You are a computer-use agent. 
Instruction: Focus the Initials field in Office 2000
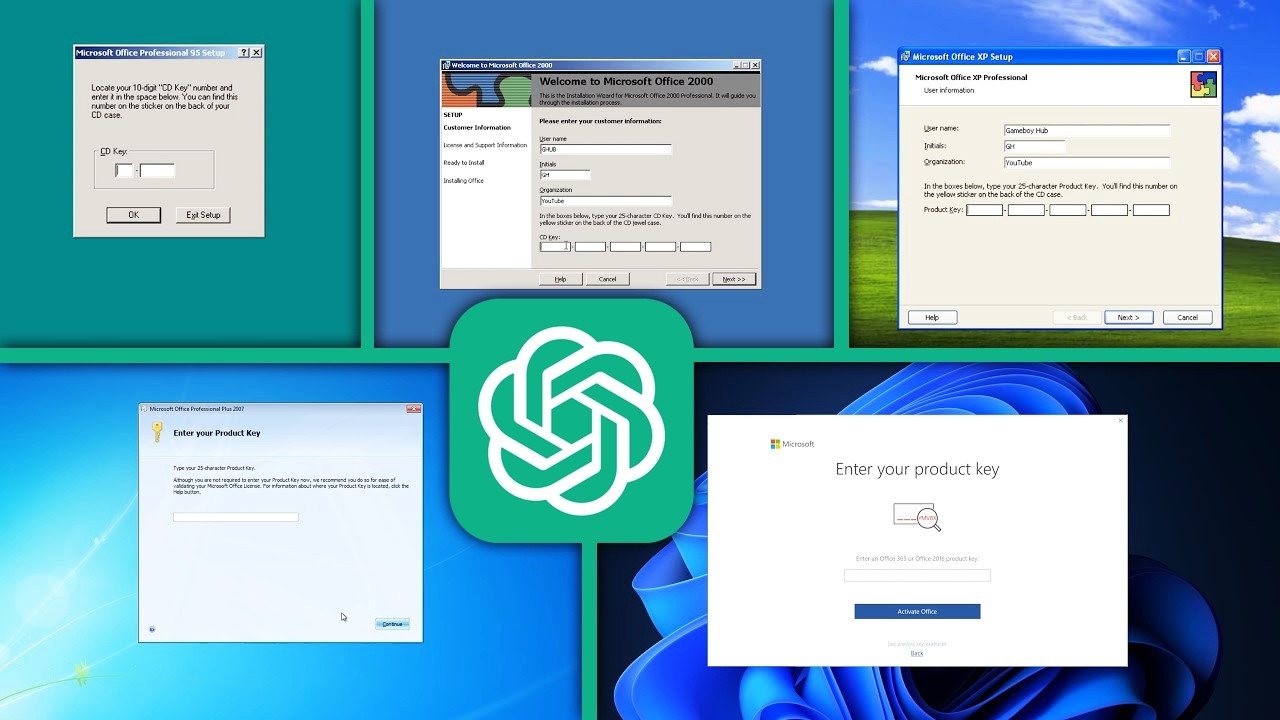pos(565,175)
